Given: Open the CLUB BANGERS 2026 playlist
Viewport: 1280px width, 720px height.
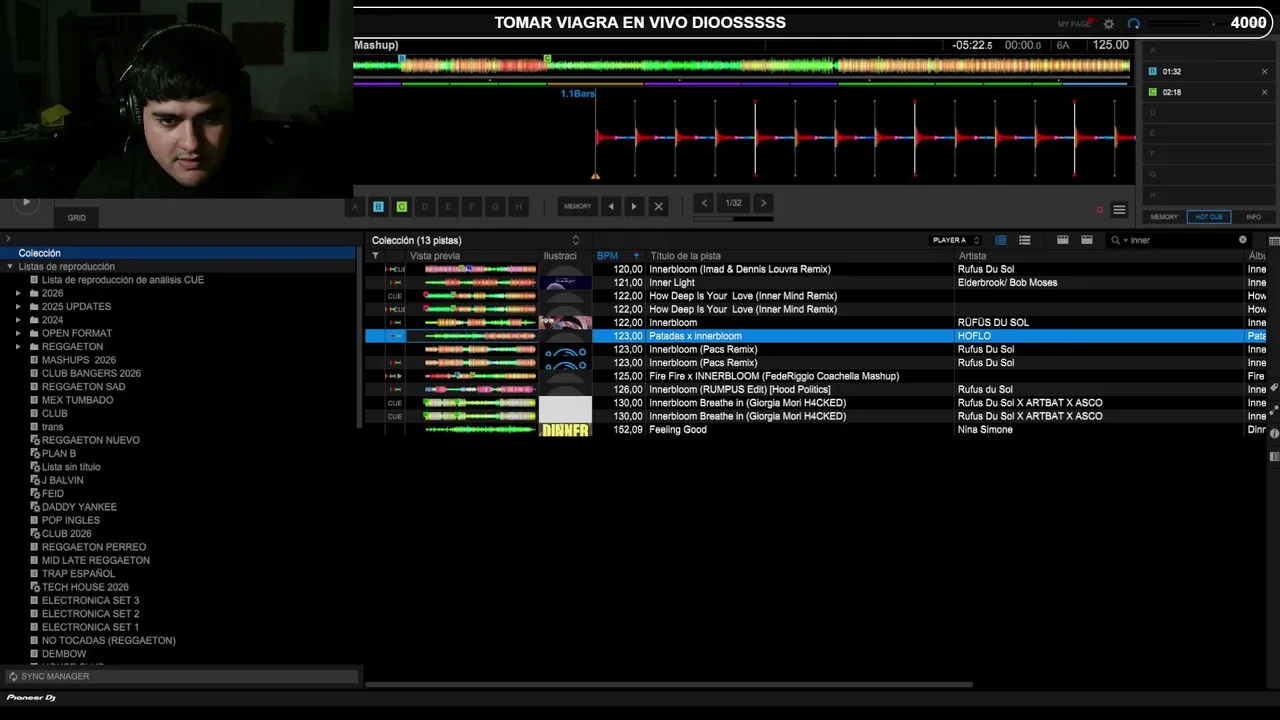Looking at the screenshot, I should (x=91, y=374).
